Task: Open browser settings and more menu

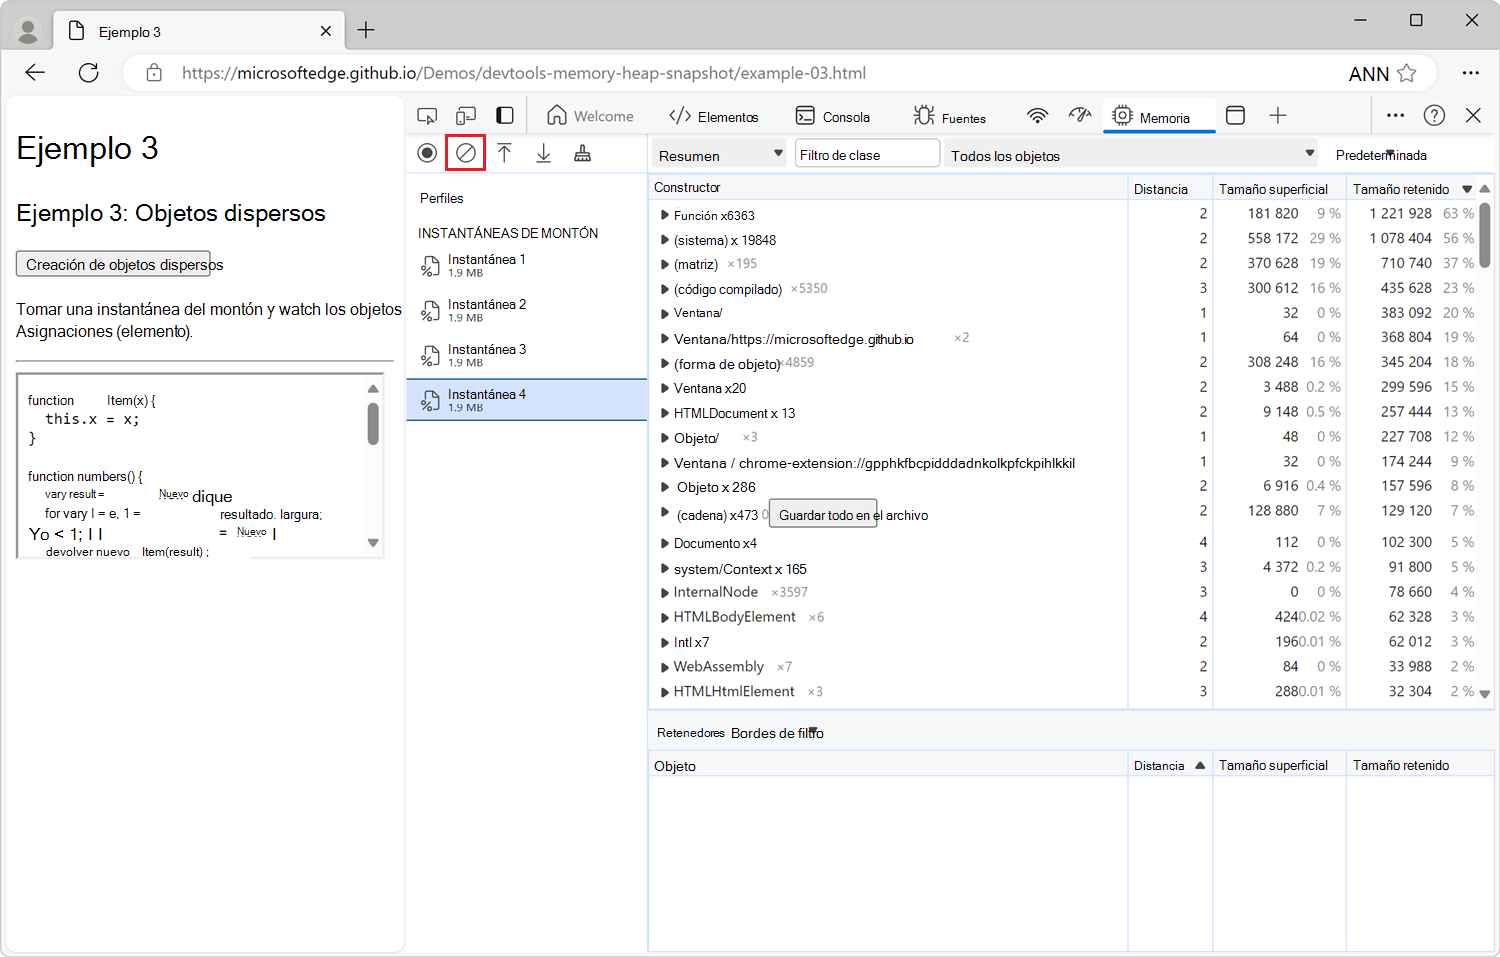Action: [1471, 73]
